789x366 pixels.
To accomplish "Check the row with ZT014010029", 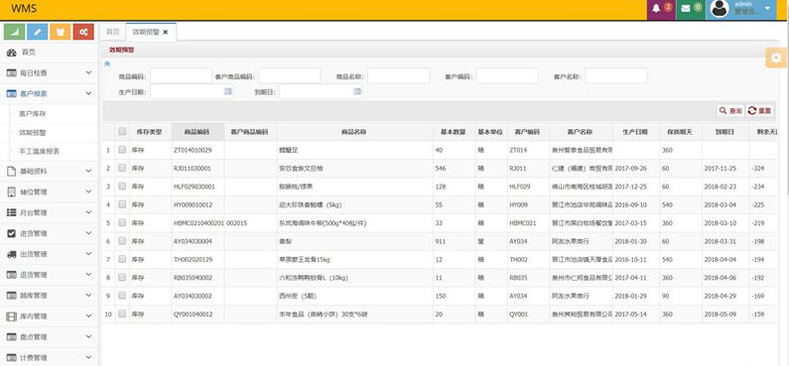I will point(122,150).
